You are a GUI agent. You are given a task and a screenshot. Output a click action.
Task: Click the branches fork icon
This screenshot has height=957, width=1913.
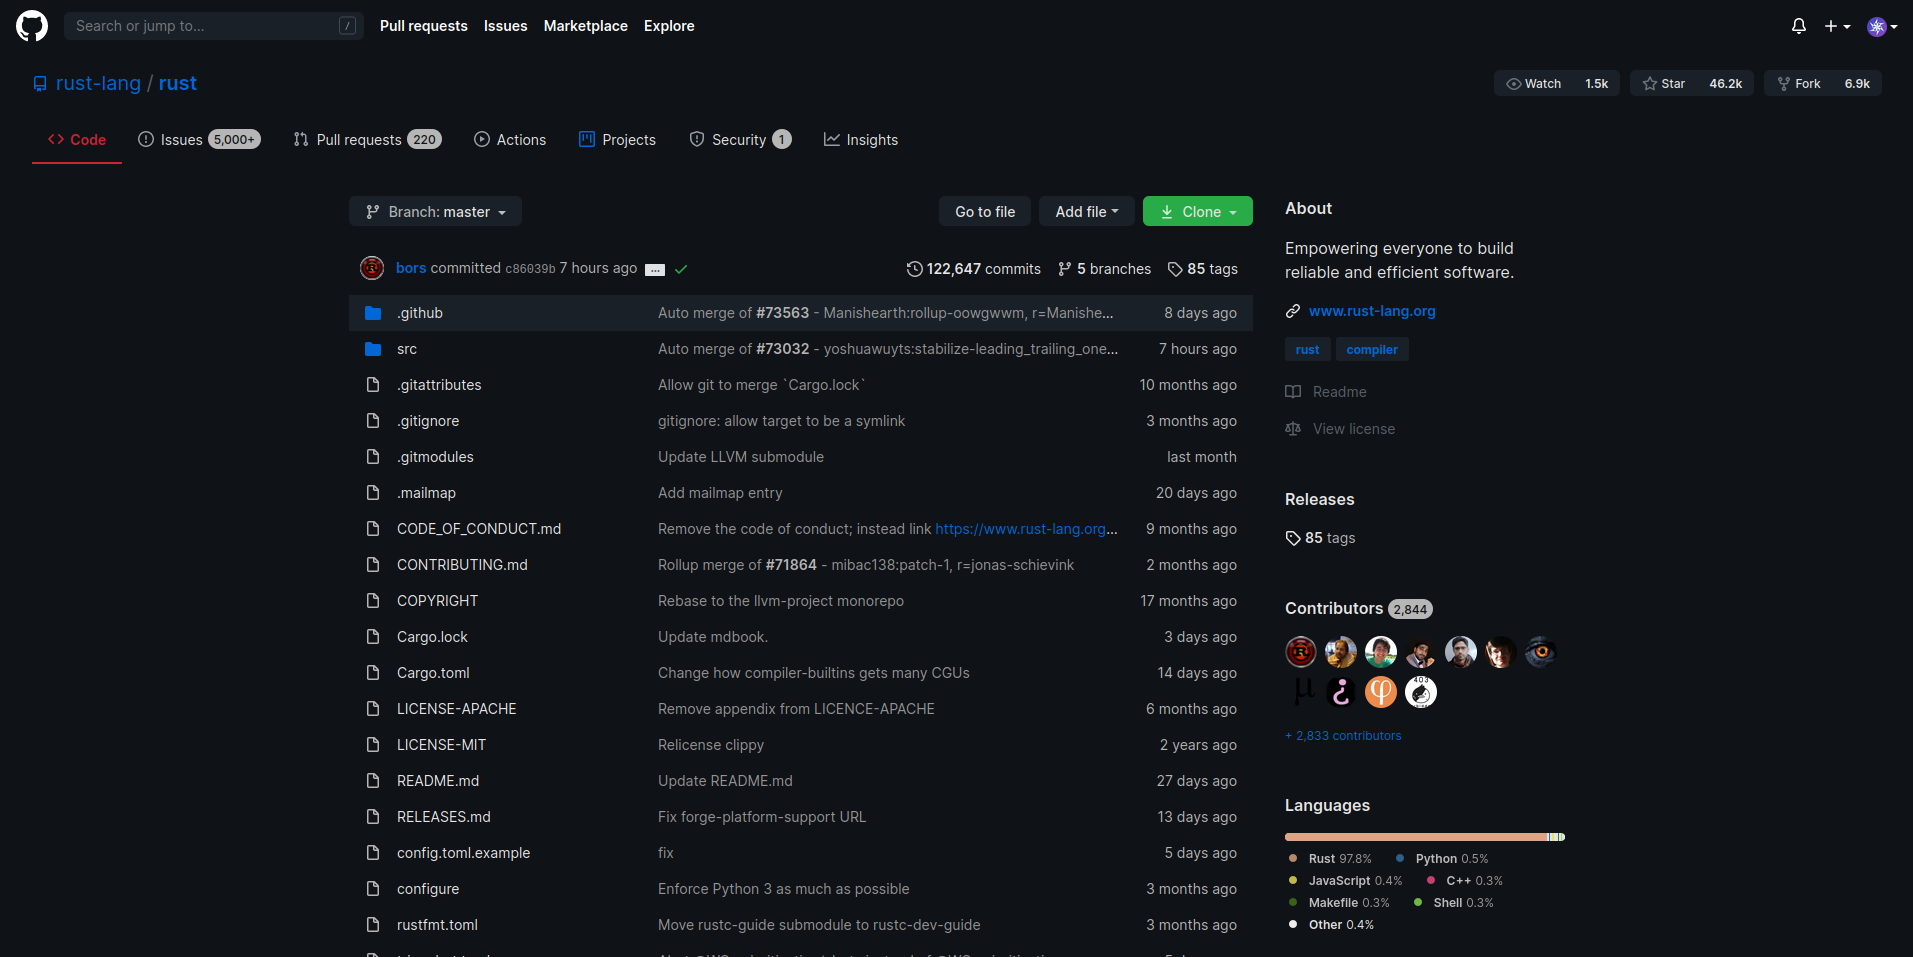click(x=1065, y=269)
